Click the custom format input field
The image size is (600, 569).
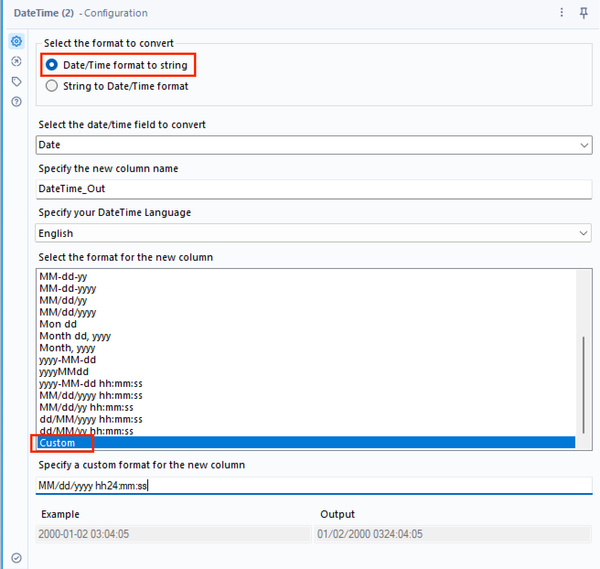pyautogui.click(x=314, y=486)
